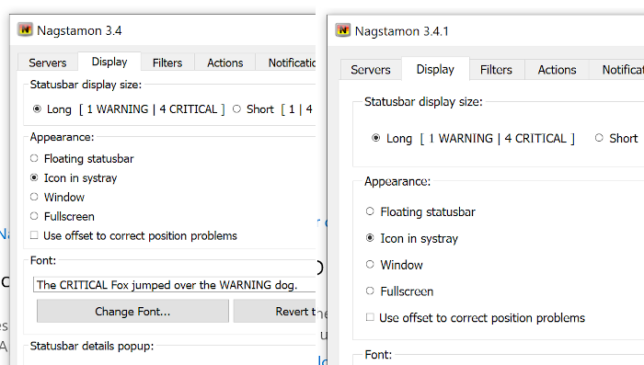Image resolution: width=644 pixels, height=365 pixels.
Task: Select Long statusbar size in Nagstamon 3.4
Action: click(37, 109)
